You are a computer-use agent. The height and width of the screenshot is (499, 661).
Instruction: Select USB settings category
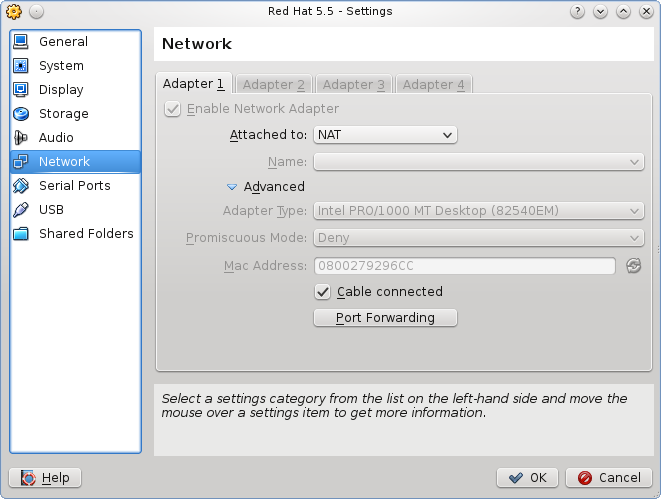75,209
